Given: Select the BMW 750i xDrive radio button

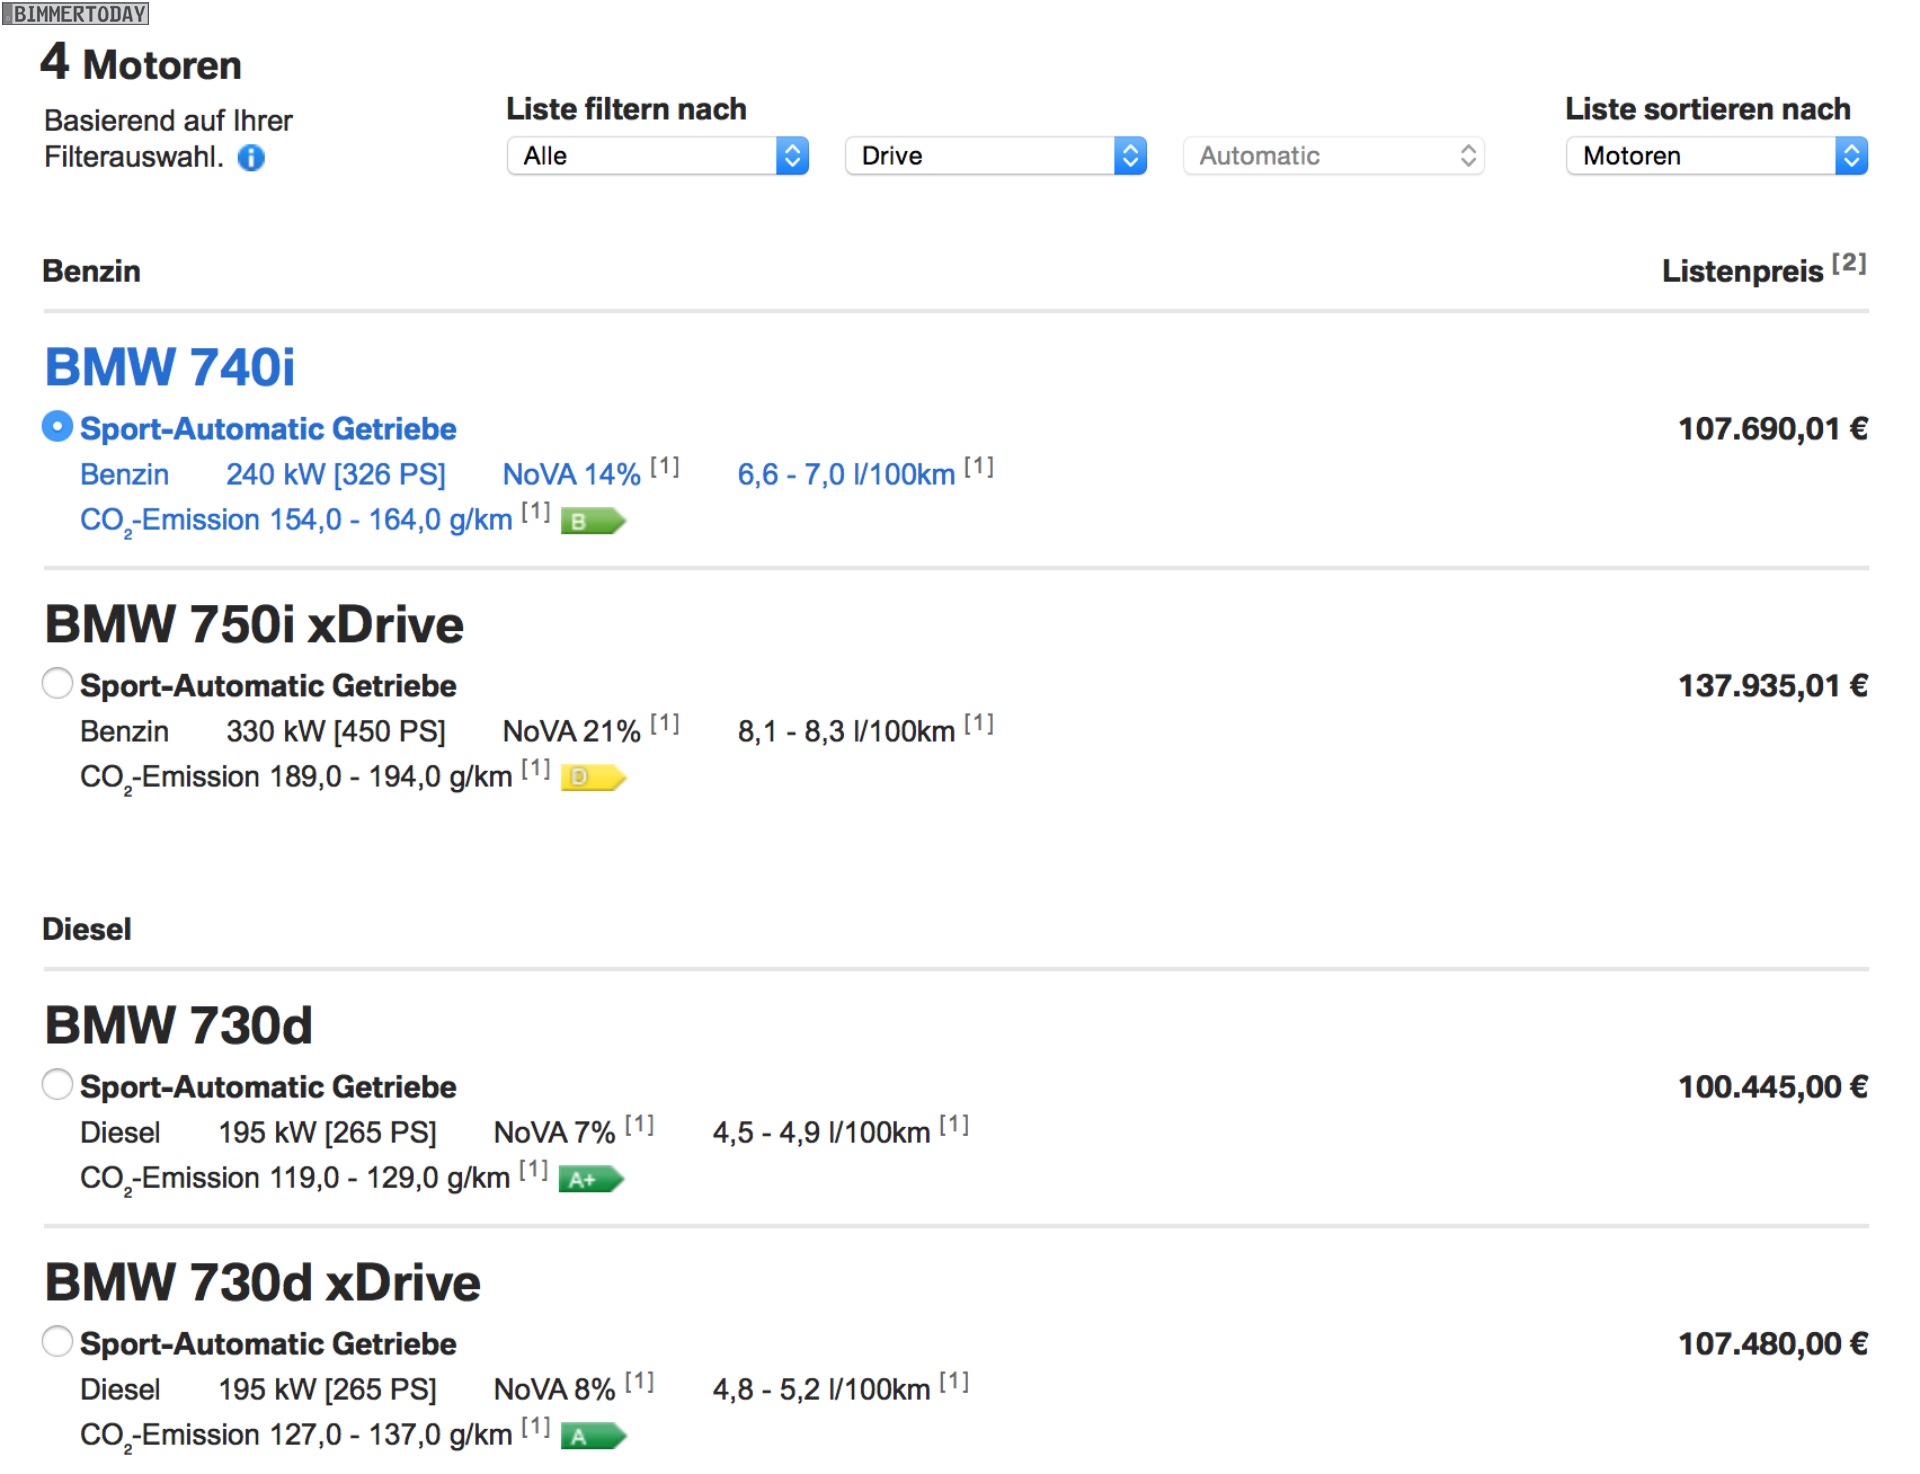Looking at the screenshot, I should point(58,683).
